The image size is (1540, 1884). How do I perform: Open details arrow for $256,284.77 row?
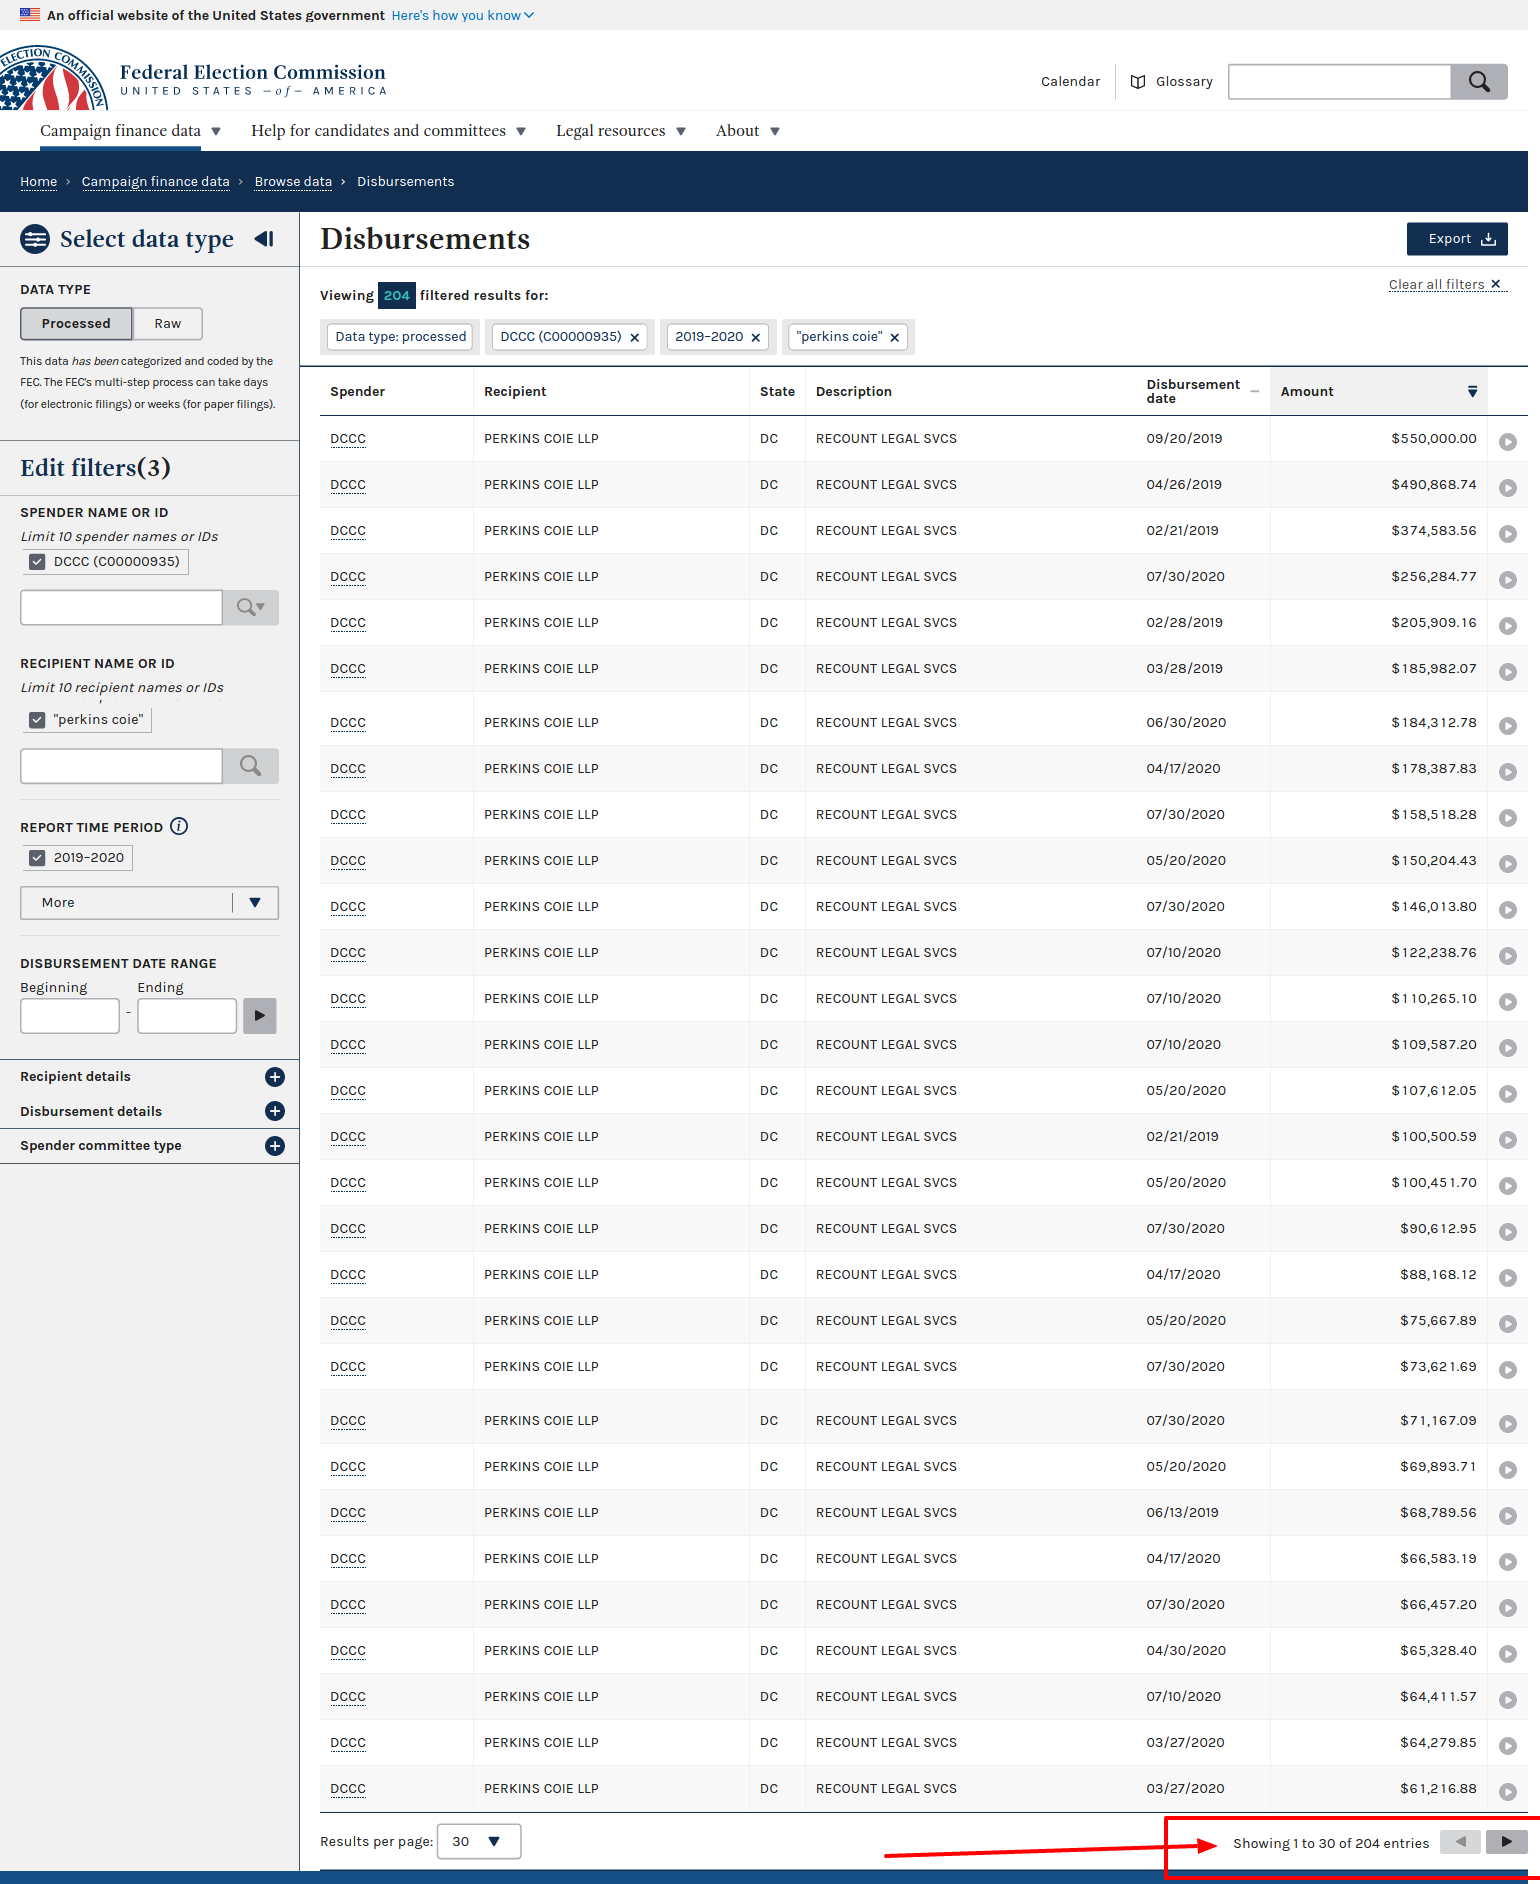point(1508,580)
